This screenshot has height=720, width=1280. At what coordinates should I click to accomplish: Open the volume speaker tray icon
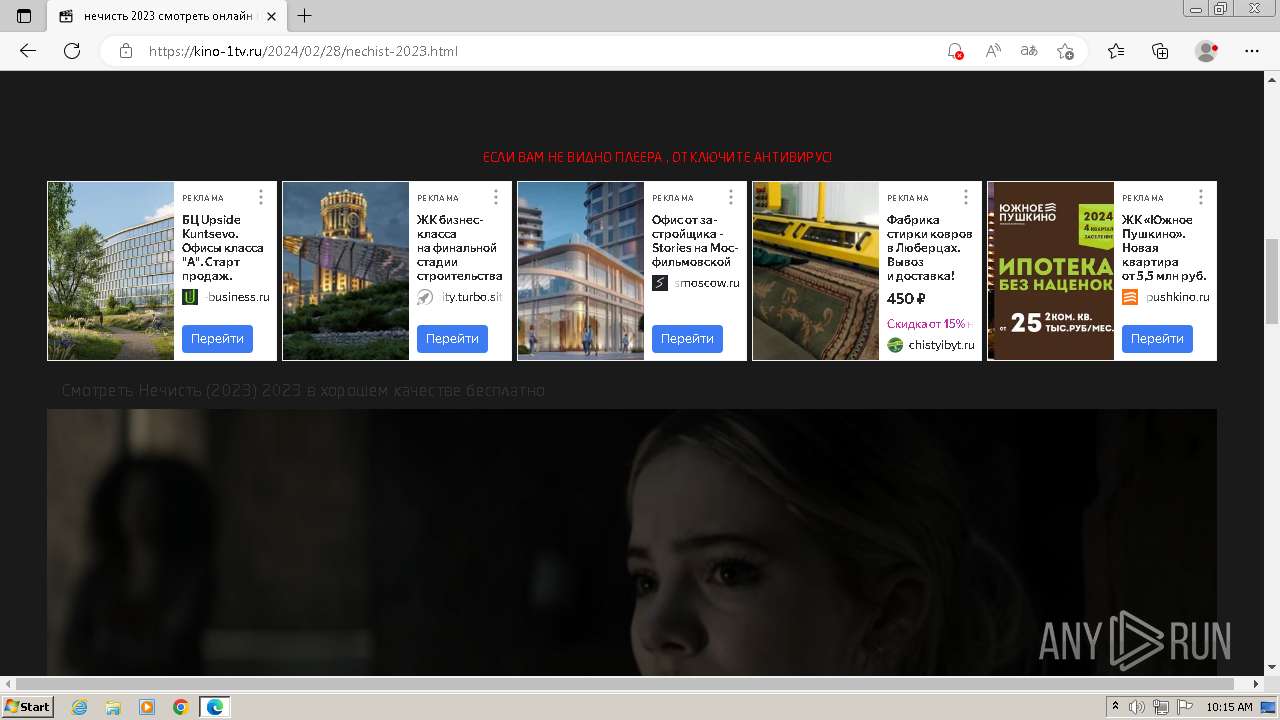pos(1137,707)
